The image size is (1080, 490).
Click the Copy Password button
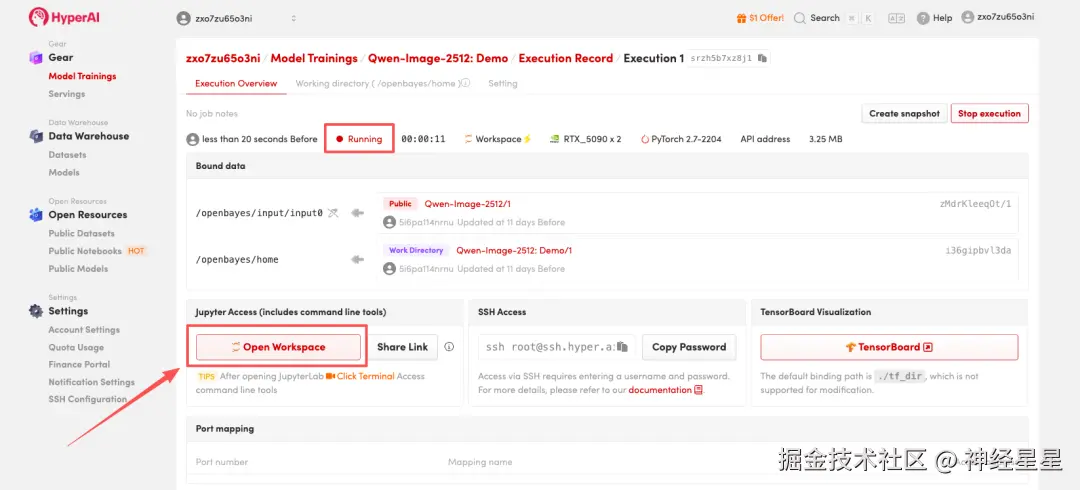[689, 347]
